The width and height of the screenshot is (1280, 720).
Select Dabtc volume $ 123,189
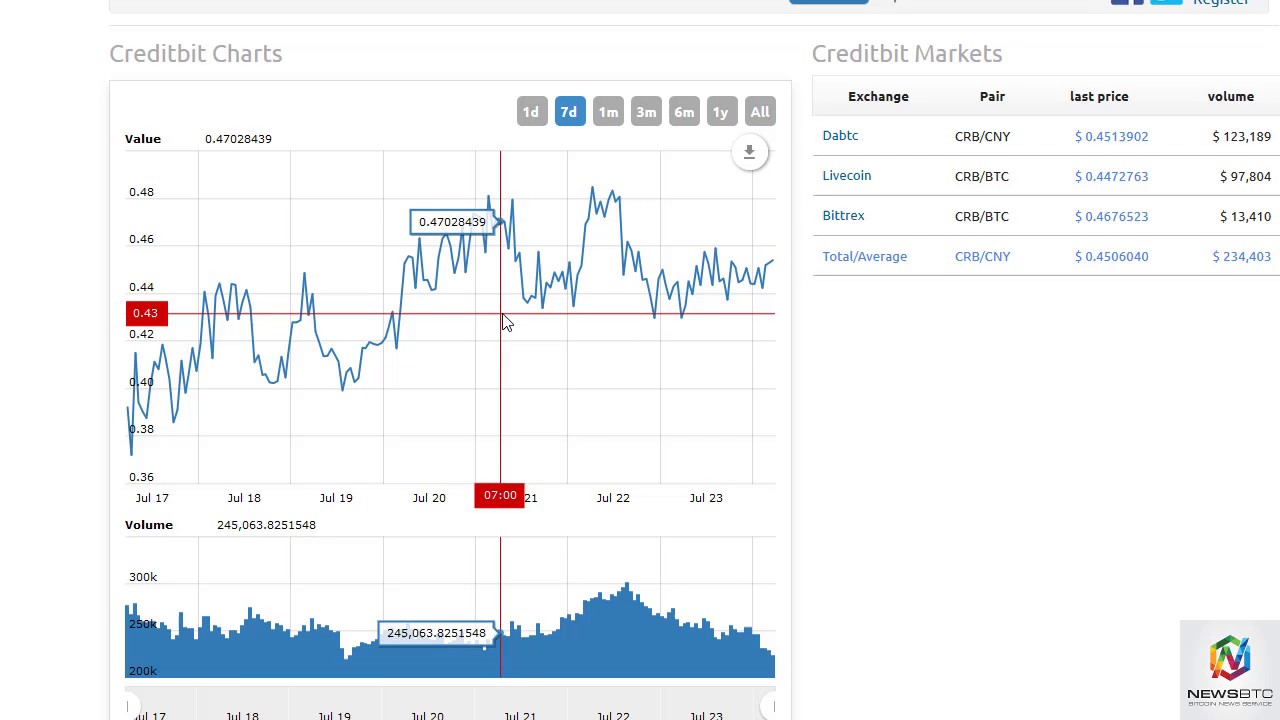point(1241,136)
